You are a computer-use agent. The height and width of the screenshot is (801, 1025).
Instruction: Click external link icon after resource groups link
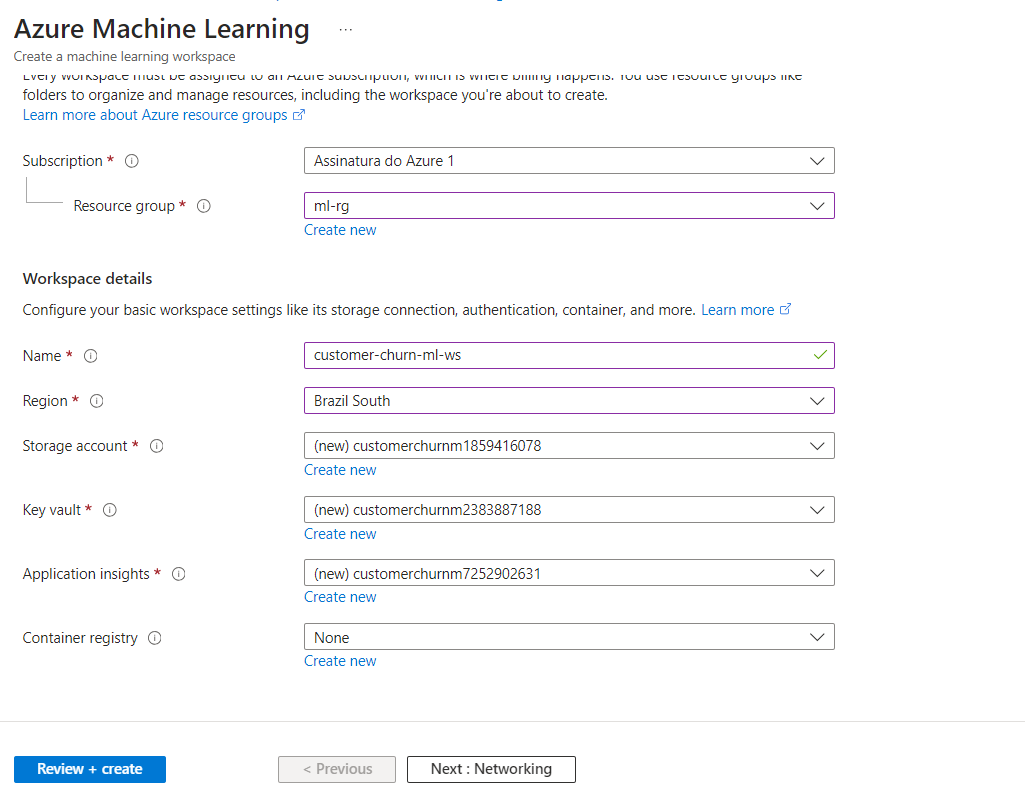pyautogui.click(x=299, y=115)
